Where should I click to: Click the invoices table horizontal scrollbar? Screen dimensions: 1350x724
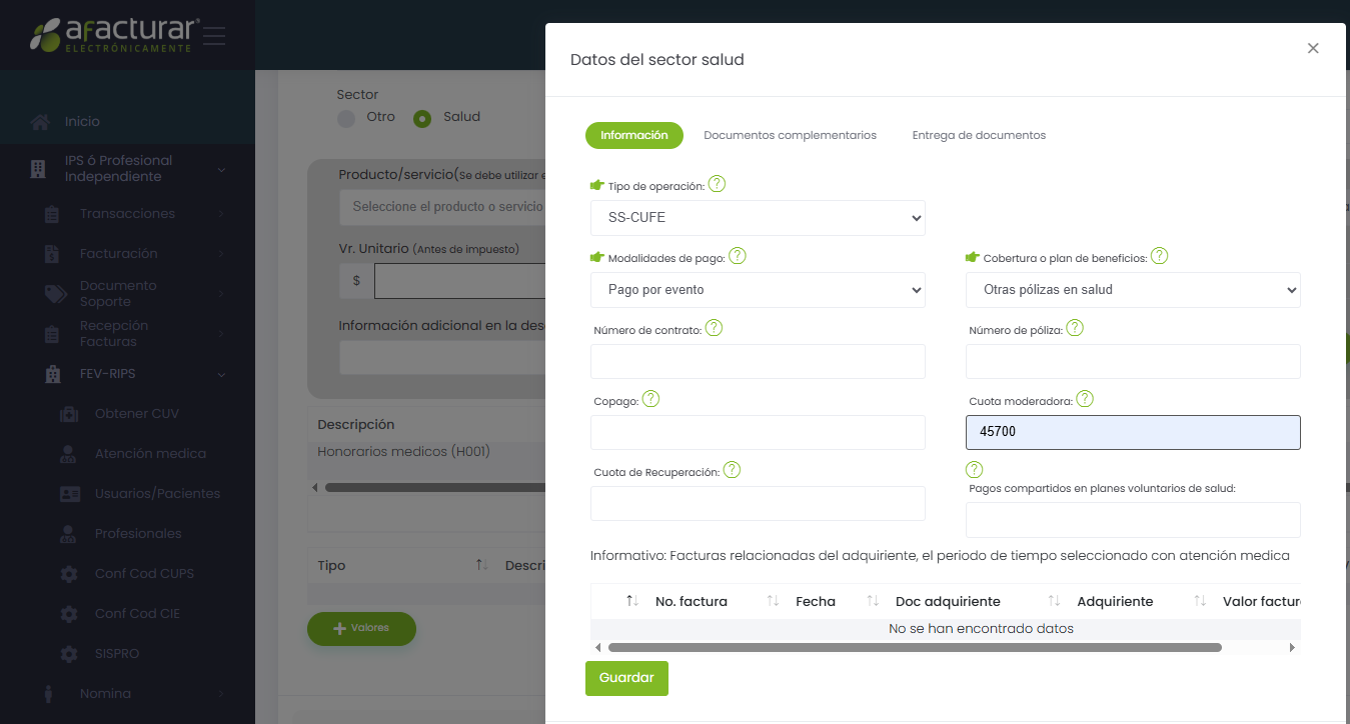click(x=915, y=648)
